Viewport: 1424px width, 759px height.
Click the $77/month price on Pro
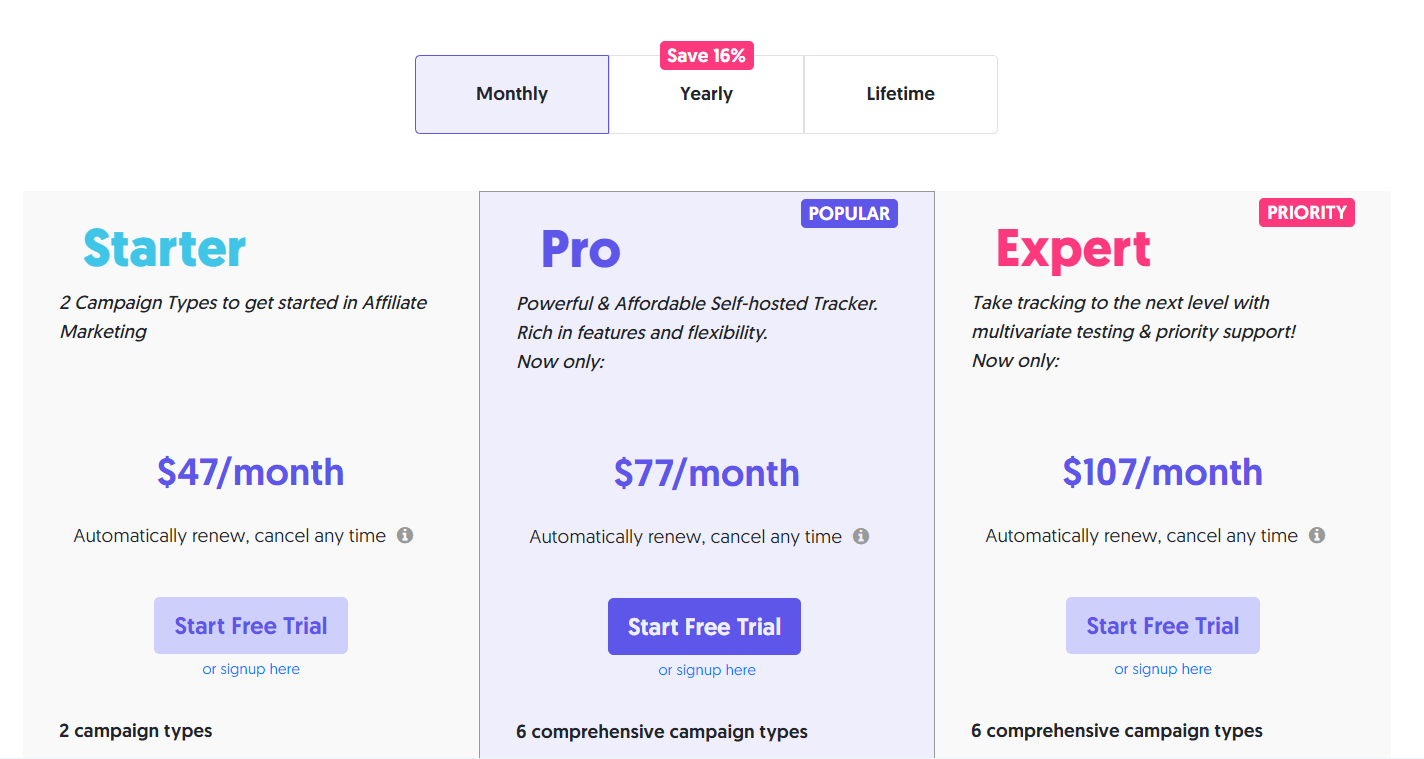tap(704, 472)
